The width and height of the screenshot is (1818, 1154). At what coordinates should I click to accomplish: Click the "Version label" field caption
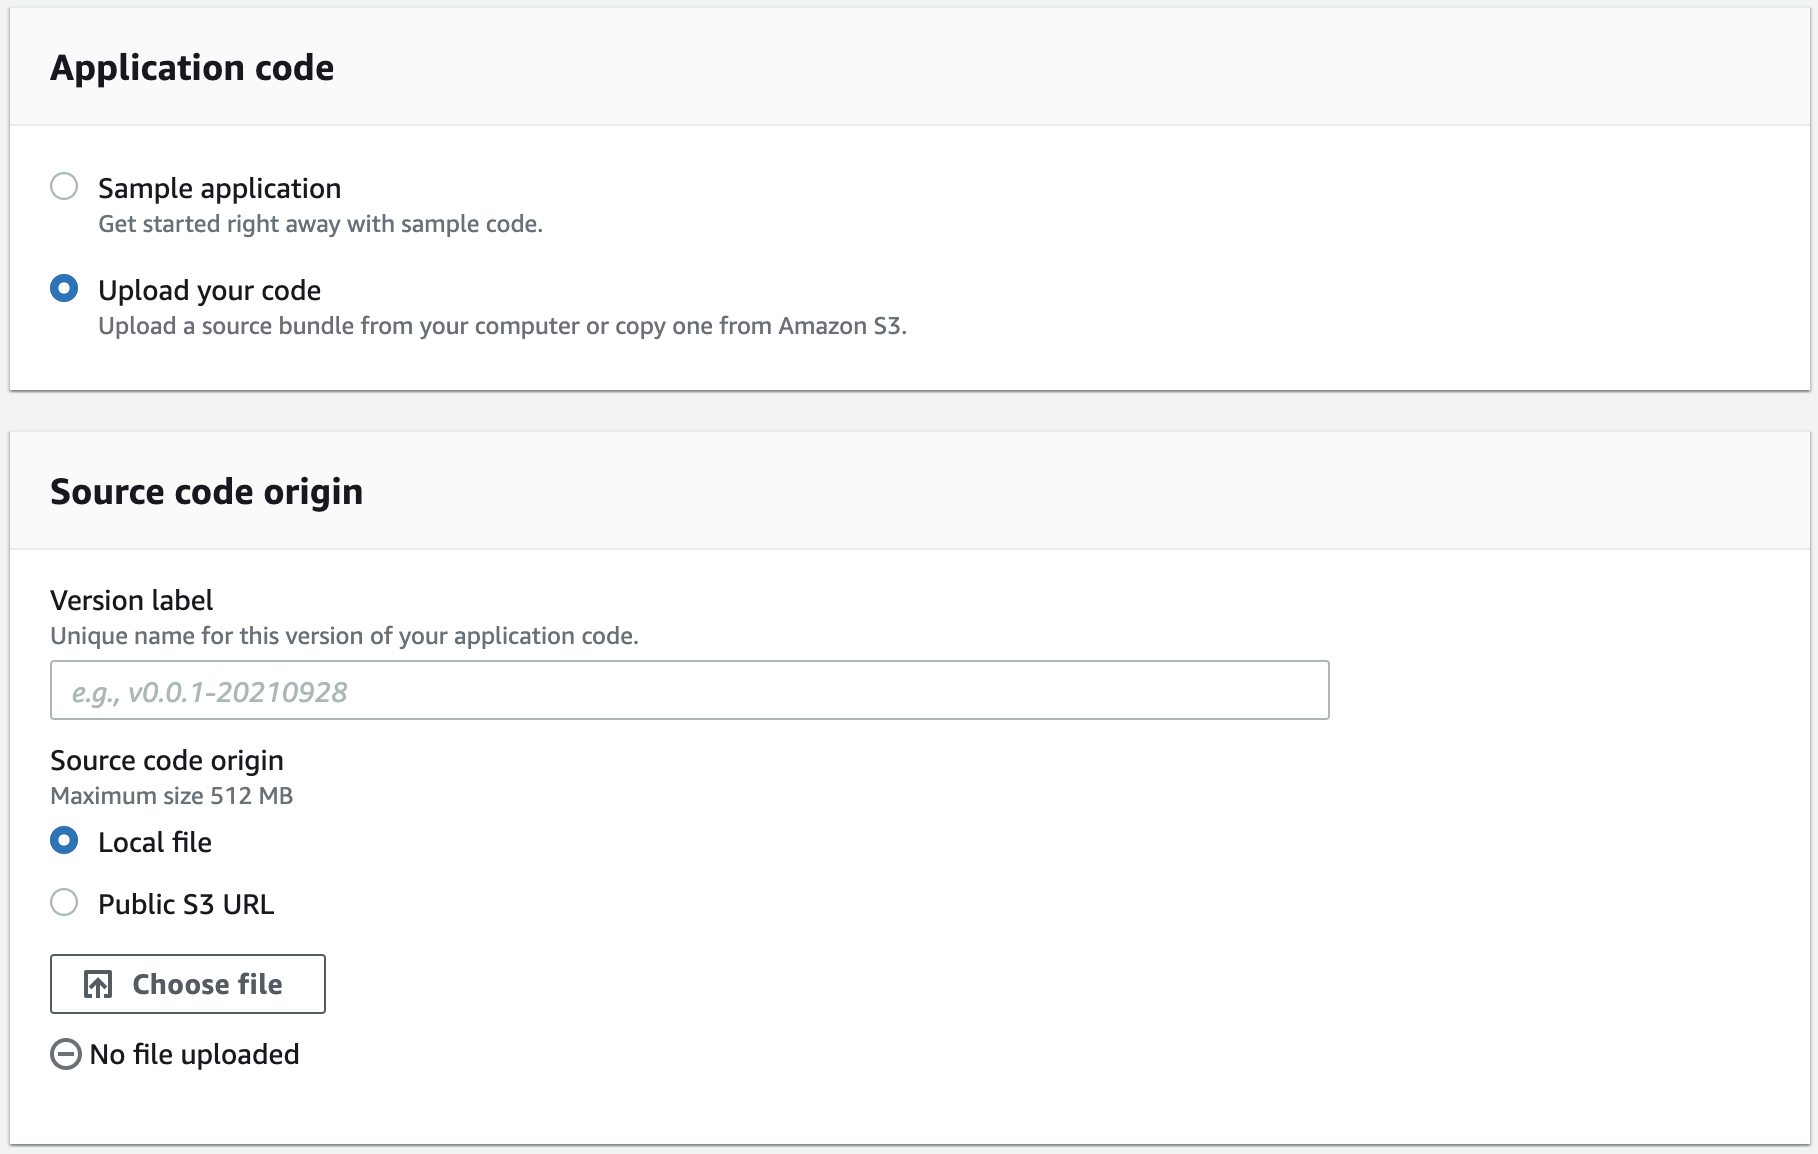pos(131,600)
